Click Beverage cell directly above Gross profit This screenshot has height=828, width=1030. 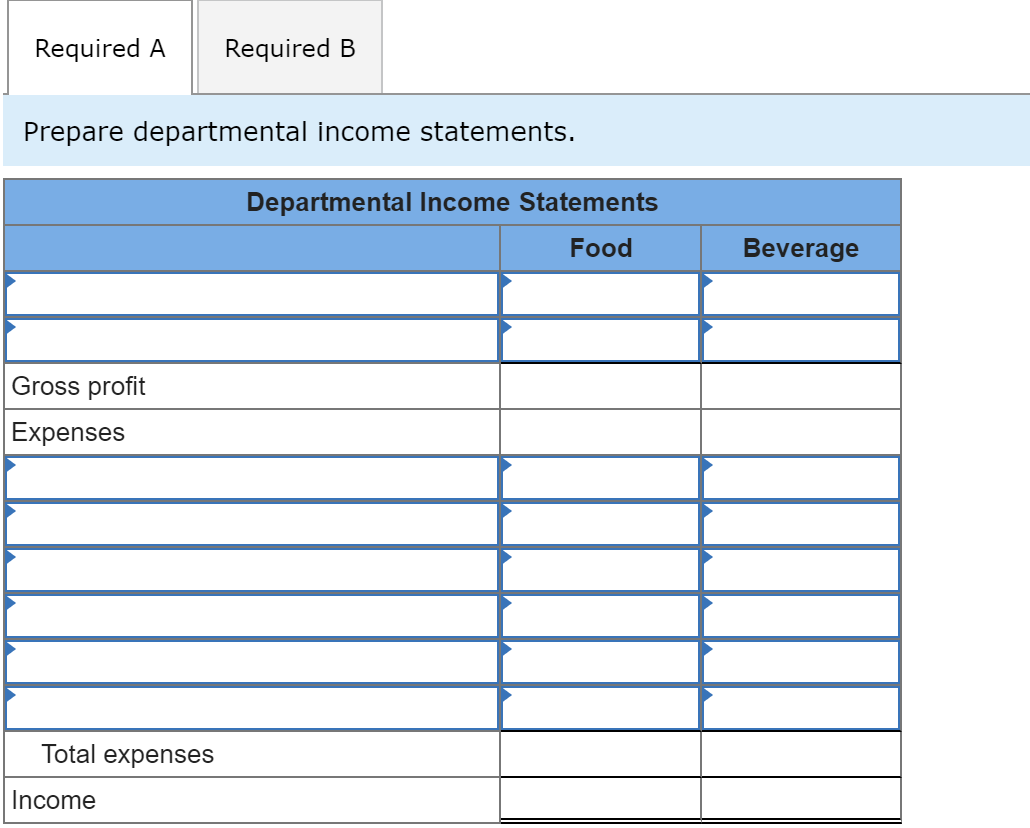(x=801, y=340)
